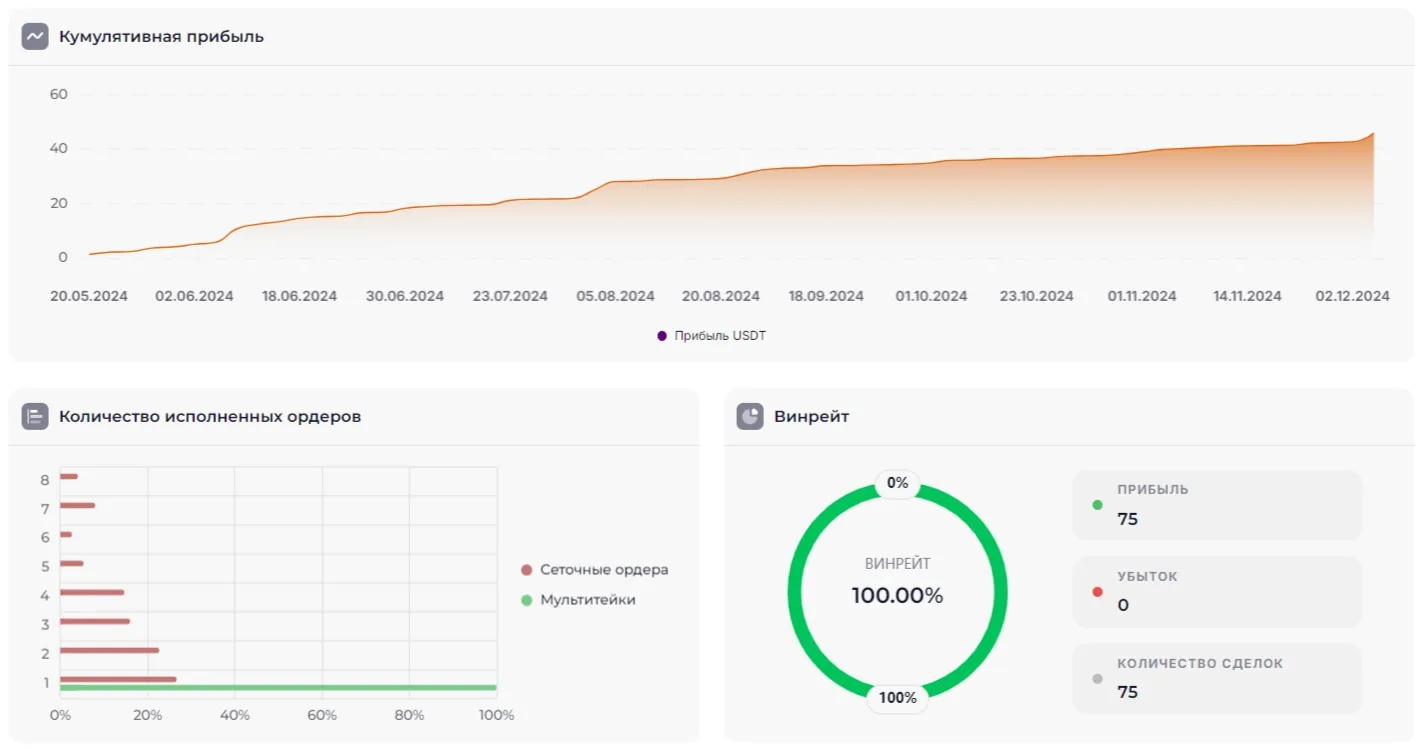Click the Количество сделок stat card
Viewport: 1423px width, 753px height.
pyautogui.click(x=1217, y=678)
